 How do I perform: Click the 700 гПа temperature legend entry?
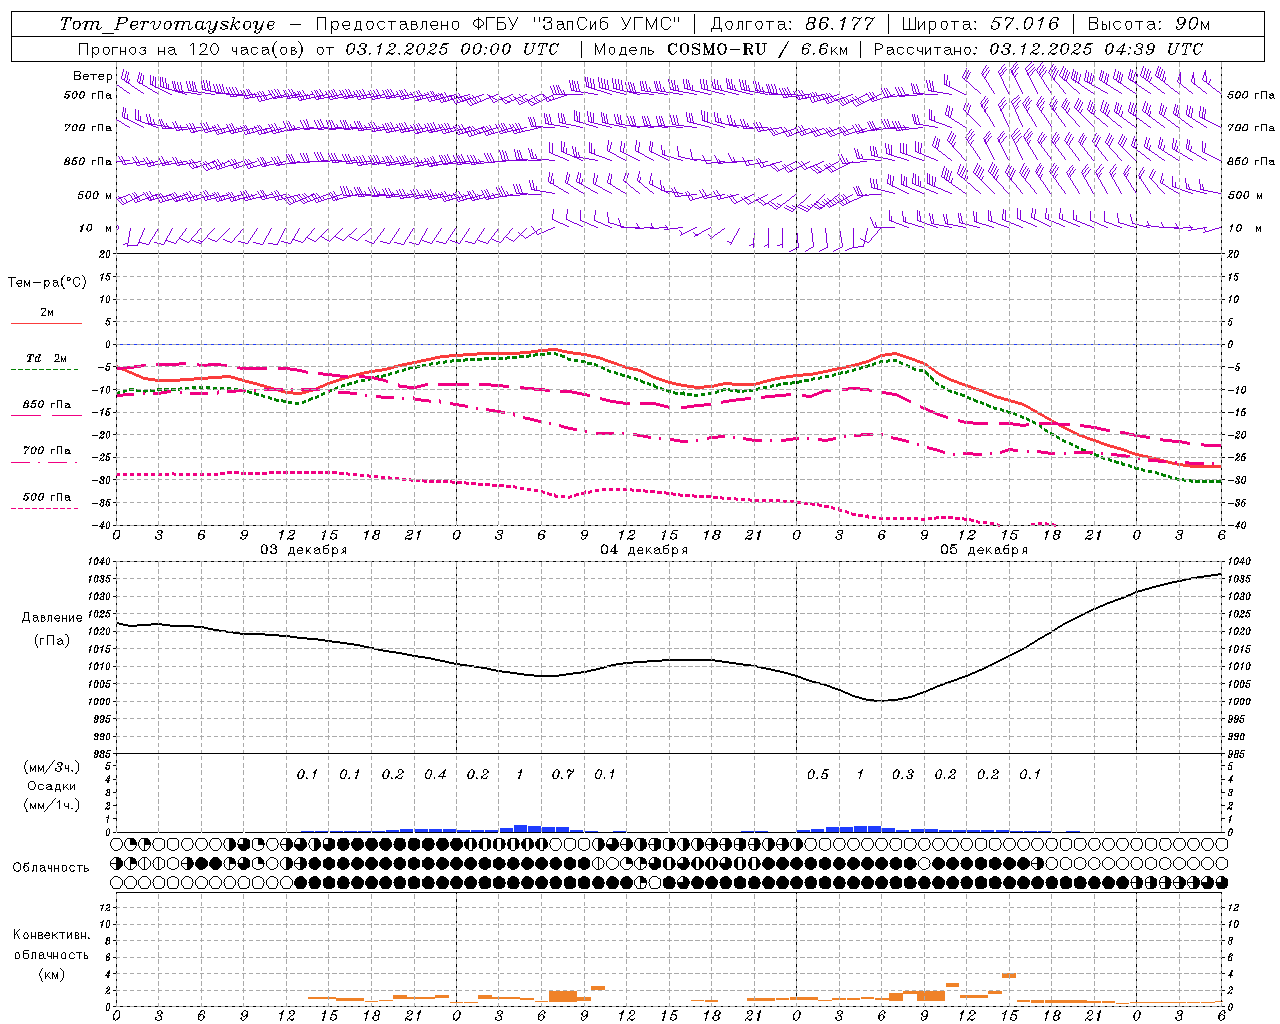click(47, 450)
